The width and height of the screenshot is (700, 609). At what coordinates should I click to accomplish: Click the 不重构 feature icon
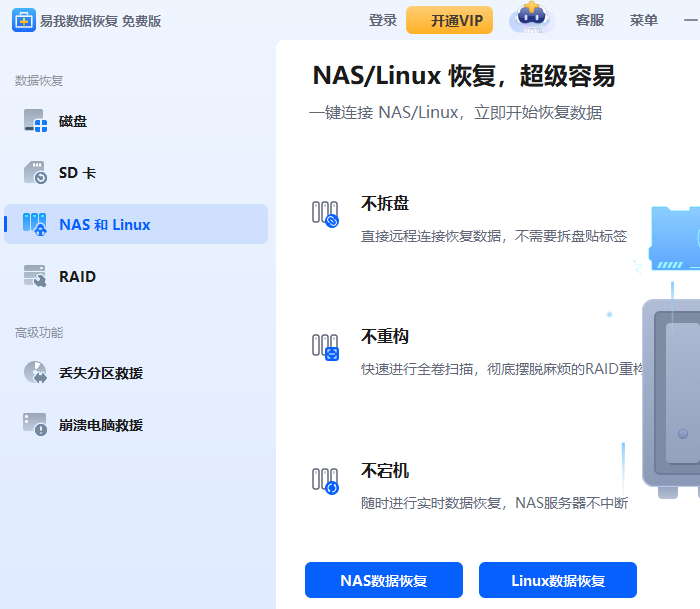[325, 347]
